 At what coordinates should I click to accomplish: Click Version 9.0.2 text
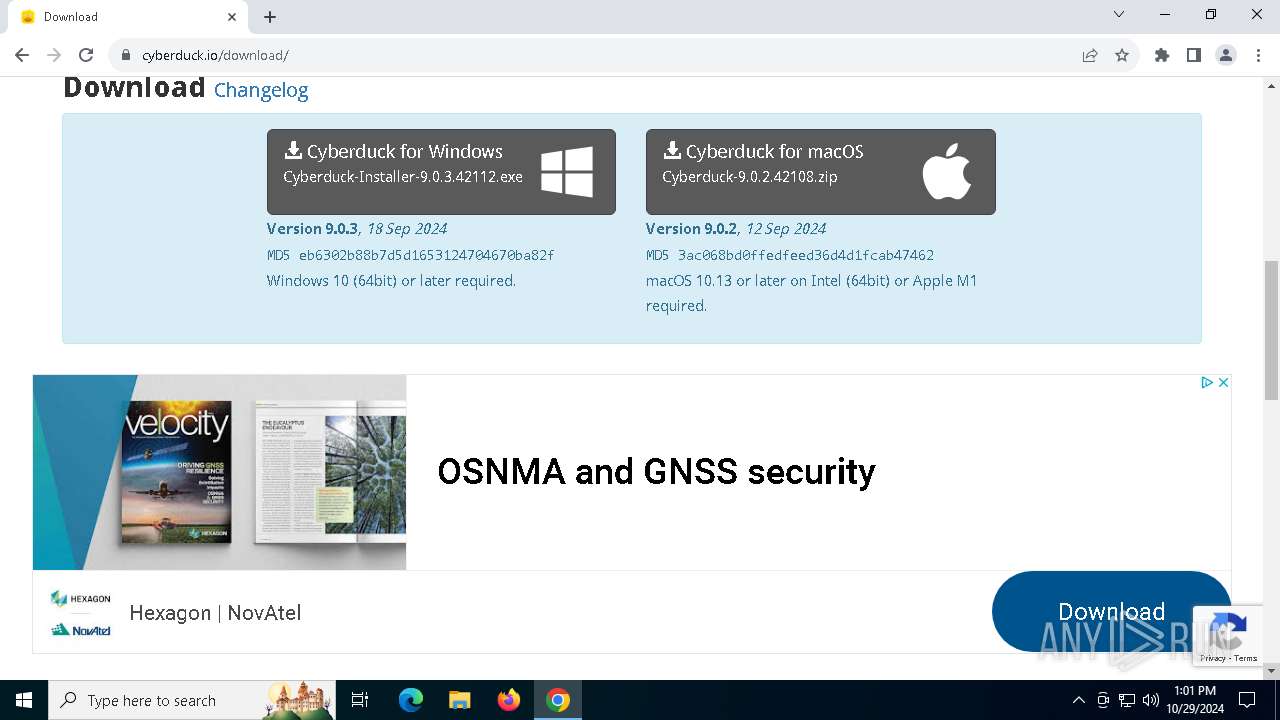pos(691,229)
